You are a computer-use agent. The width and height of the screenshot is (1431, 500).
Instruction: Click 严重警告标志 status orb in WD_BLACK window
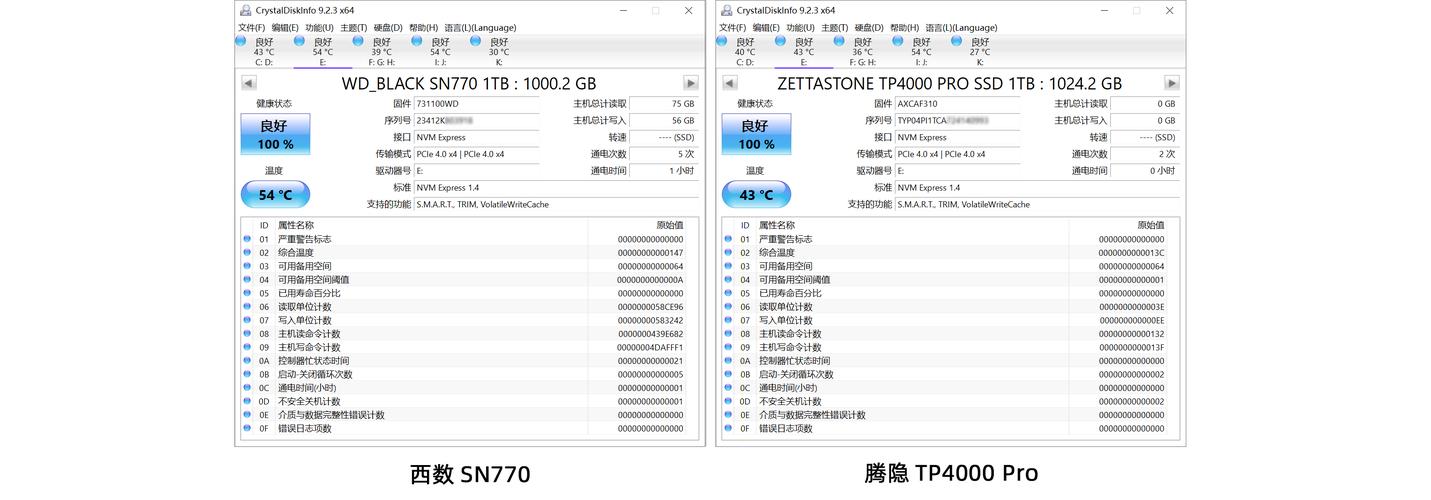tap(247, 239)
